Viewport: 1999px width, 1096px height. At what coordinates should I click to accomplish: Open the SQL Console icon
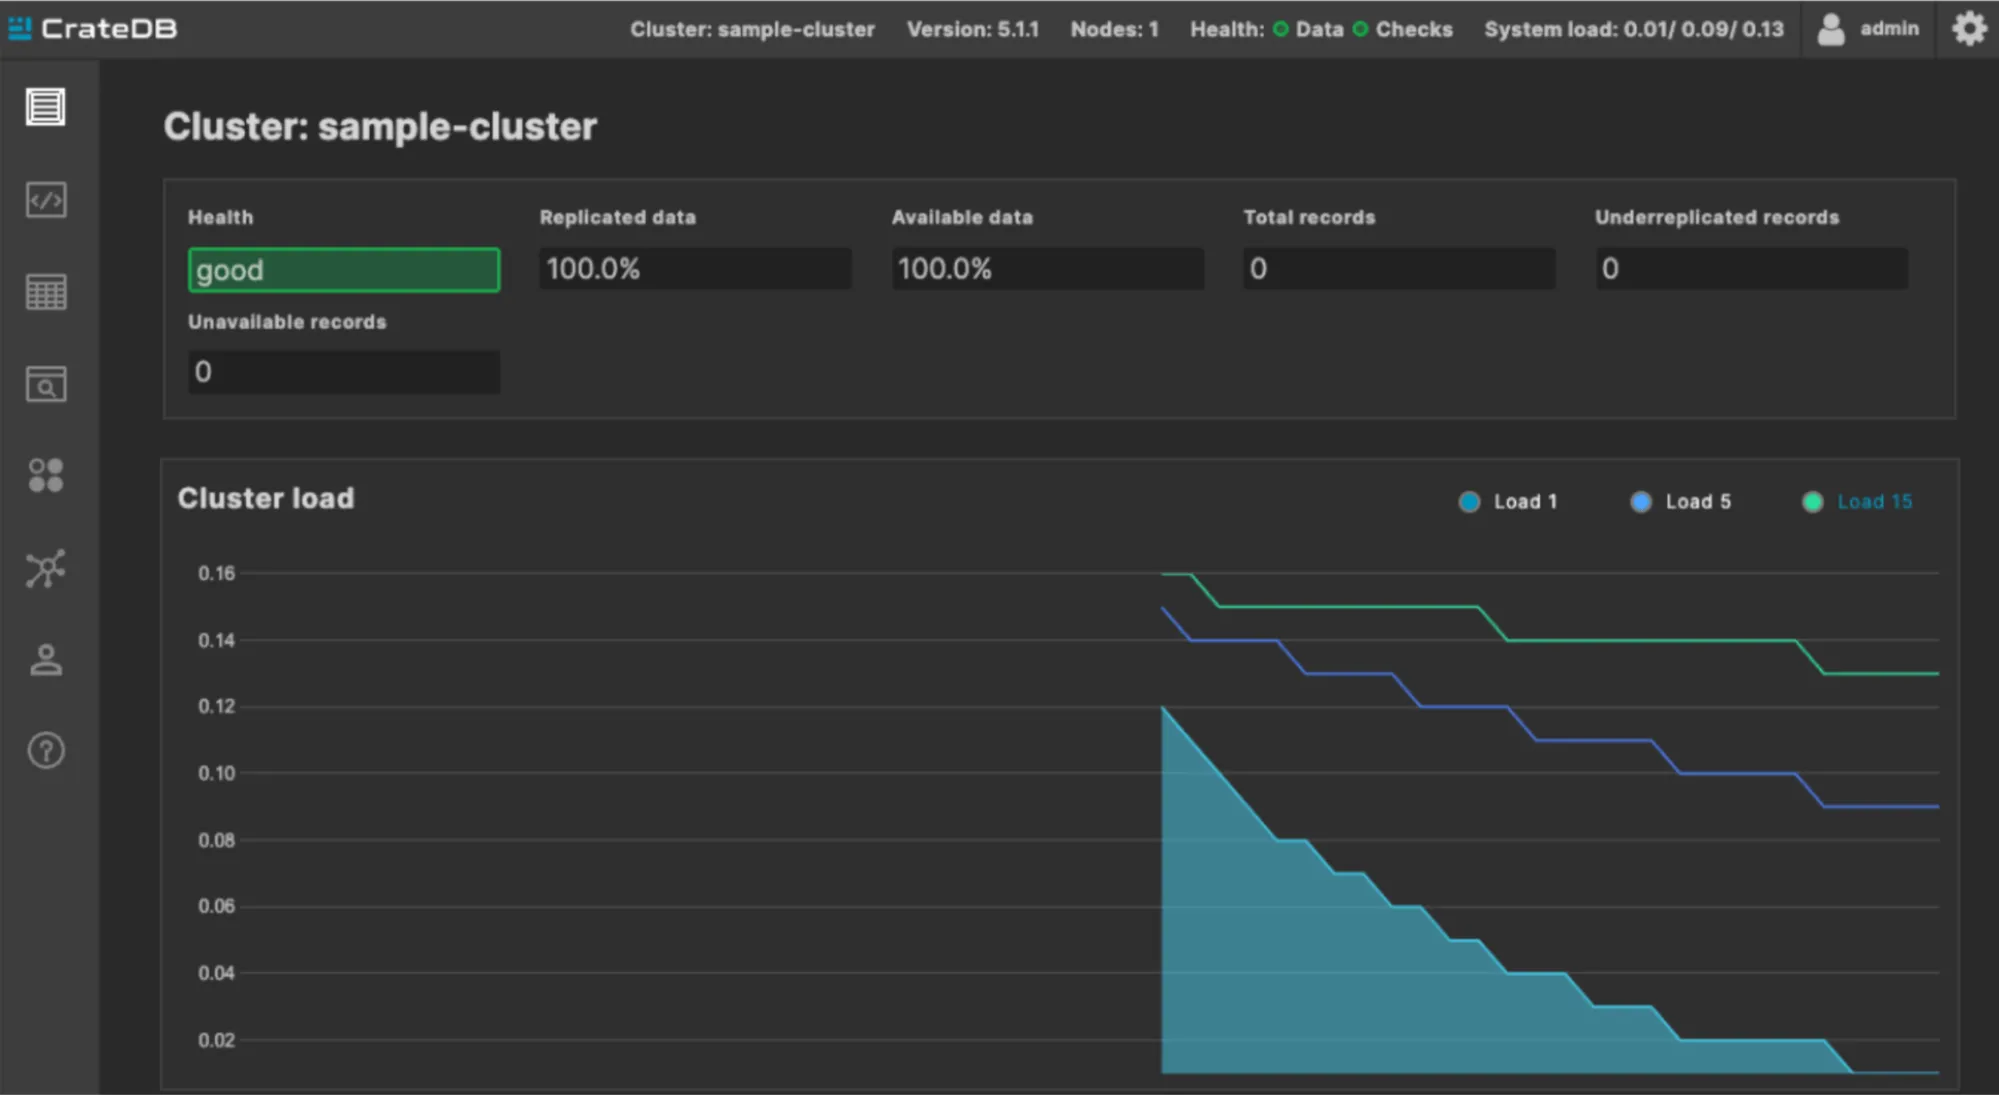(45, 200)
